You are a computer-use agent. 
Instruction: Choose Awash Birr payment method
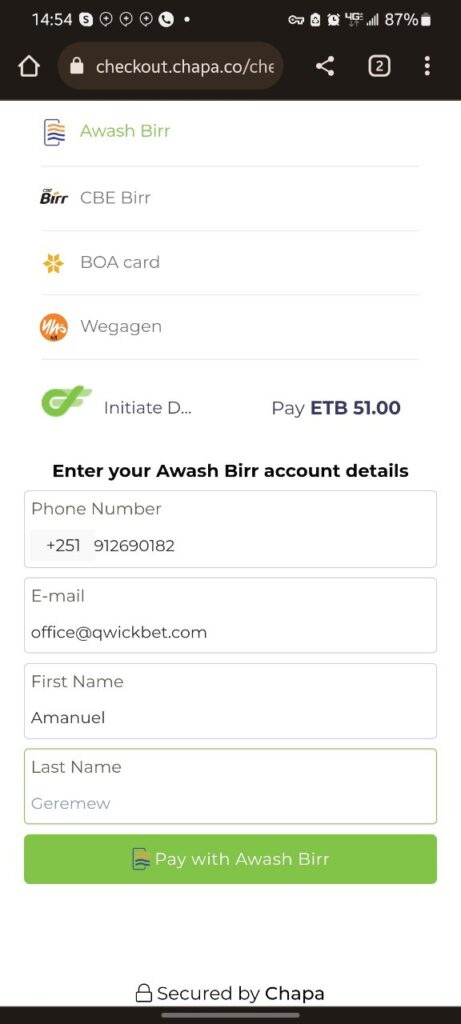tap(230, 131)
